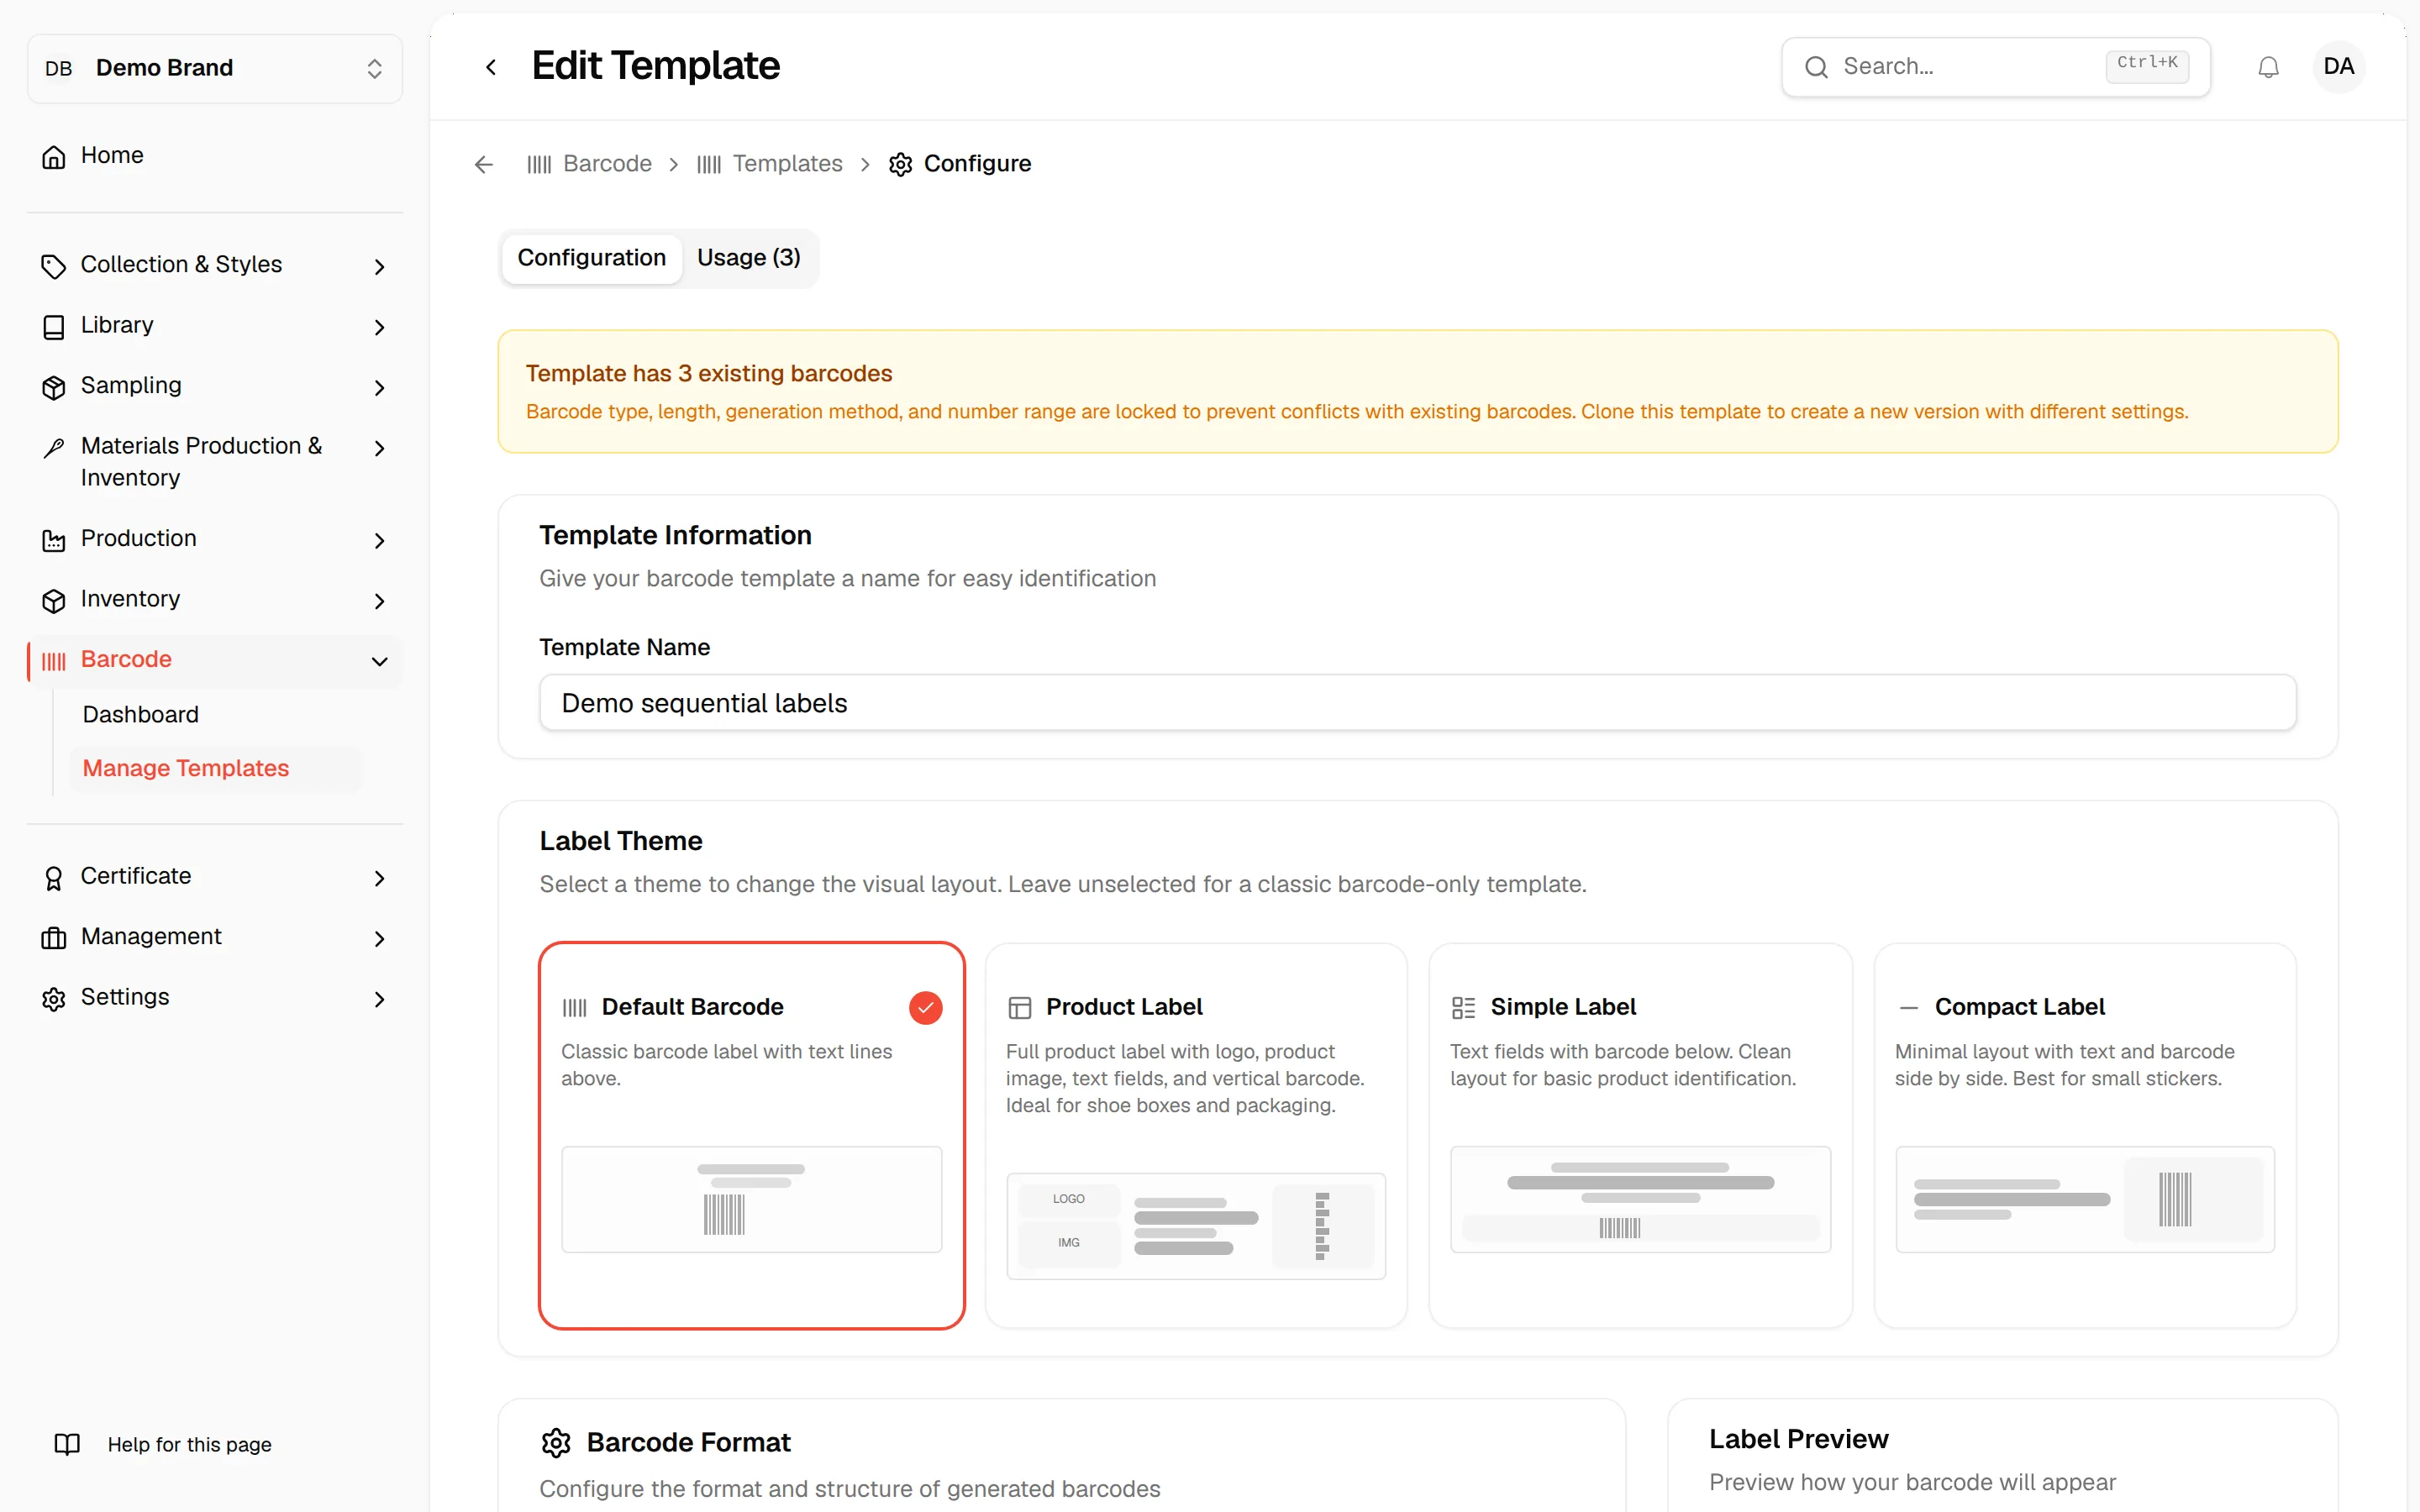Click the Materials Production wrench icon
This screenshot has height=1512, width=2420.
(x=54, y=447)
